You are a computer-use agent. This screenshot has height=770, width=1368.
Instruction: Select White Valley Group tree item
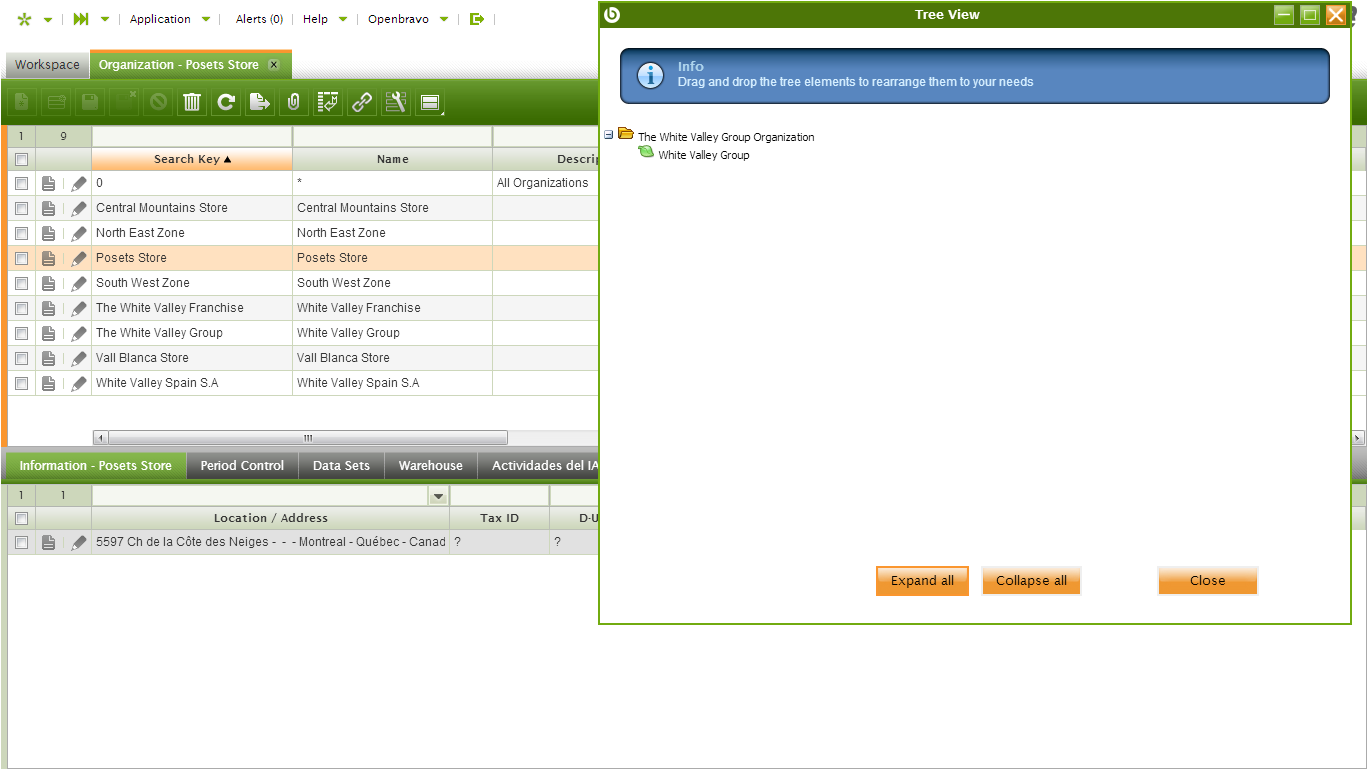pos(704,155)
